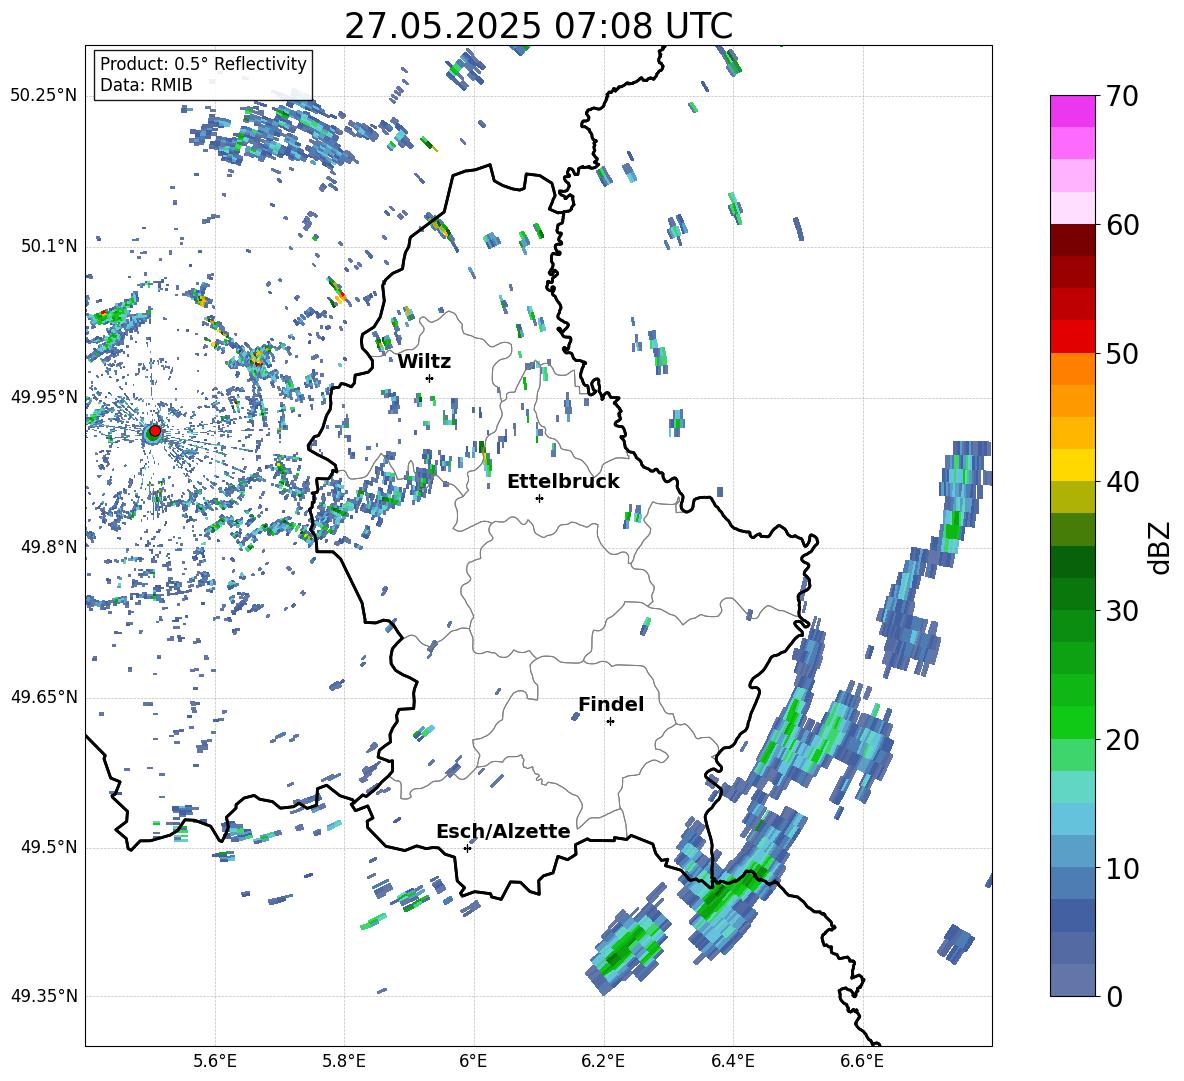Pick the yellow 40 dBZ swatch
Screen dimensions: 1184x1081
1072,465
